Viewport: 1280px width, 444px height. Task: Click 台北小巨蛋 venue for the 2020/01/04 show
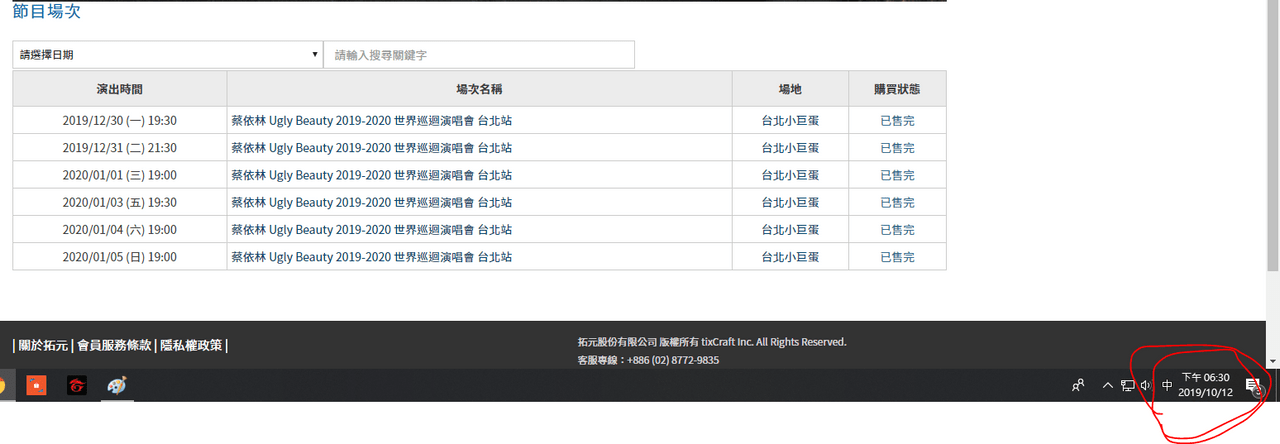pyautogui.click(x=790, y=229)
